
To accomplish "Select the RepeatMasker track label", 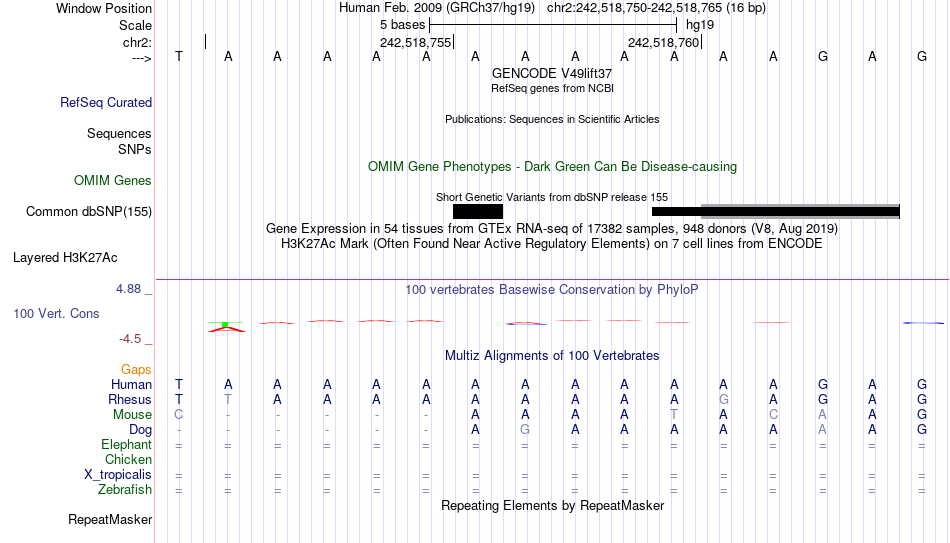I will coord(110,519).
